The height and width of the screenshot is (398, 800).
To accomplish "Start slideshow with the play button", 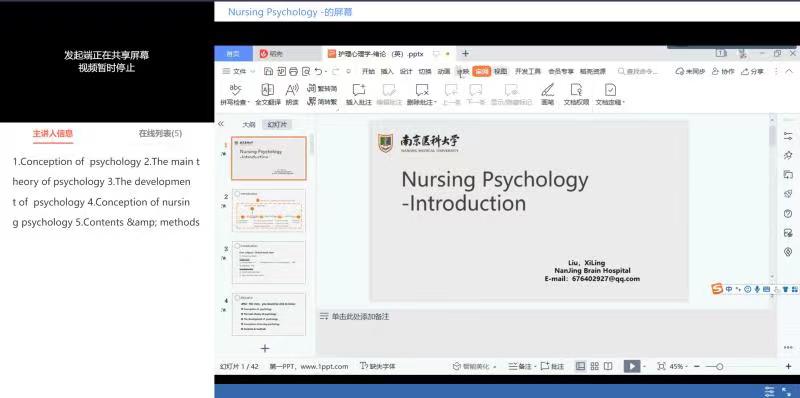I will (x=632, y=366).
